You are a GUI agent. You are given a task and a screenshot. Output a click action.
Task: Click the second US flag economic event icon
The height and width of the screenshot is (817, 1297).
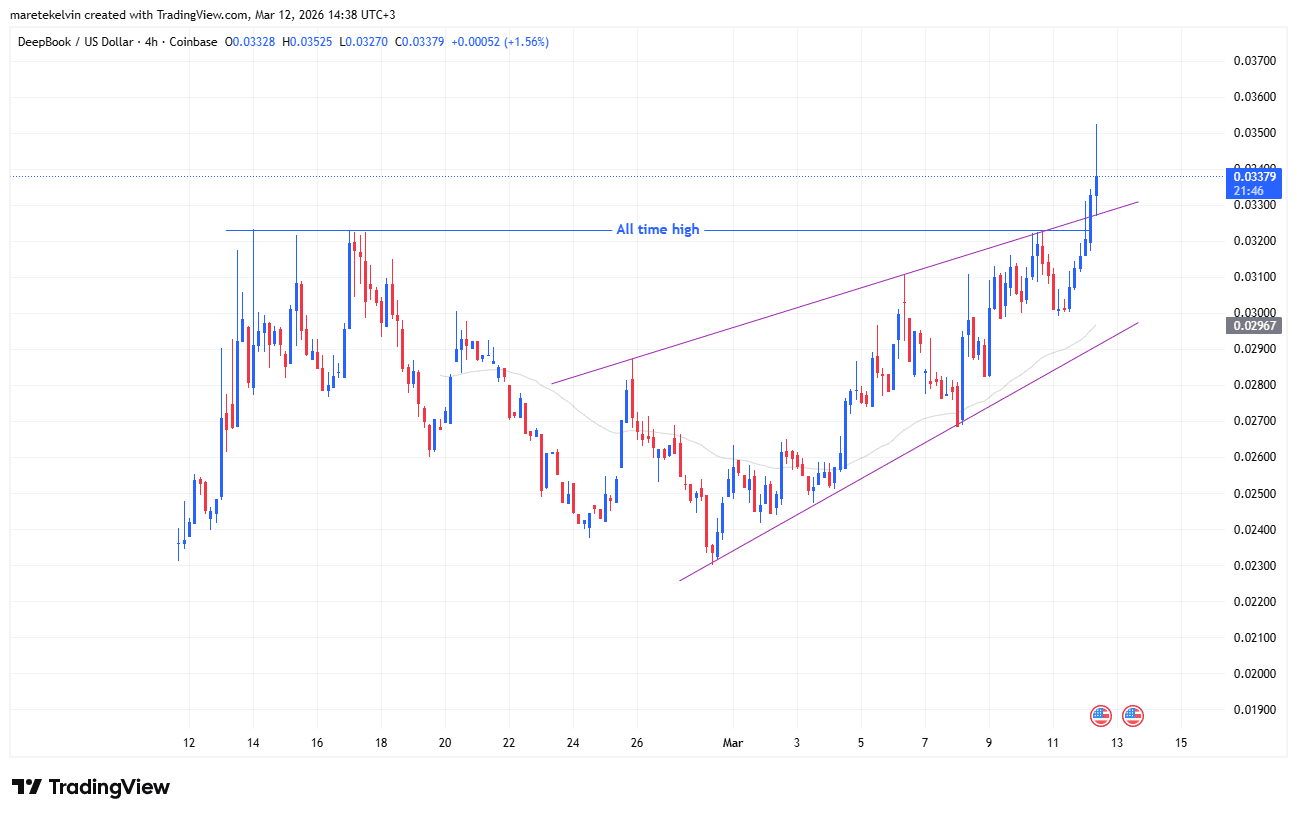(1132, 715)
